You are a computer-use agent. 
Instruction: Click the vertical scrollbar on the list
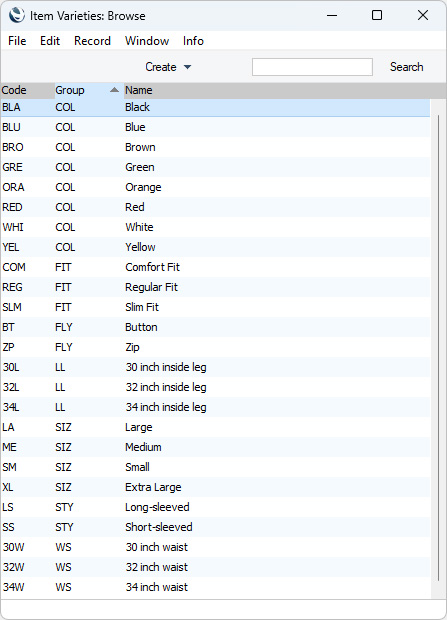[438, 348]
